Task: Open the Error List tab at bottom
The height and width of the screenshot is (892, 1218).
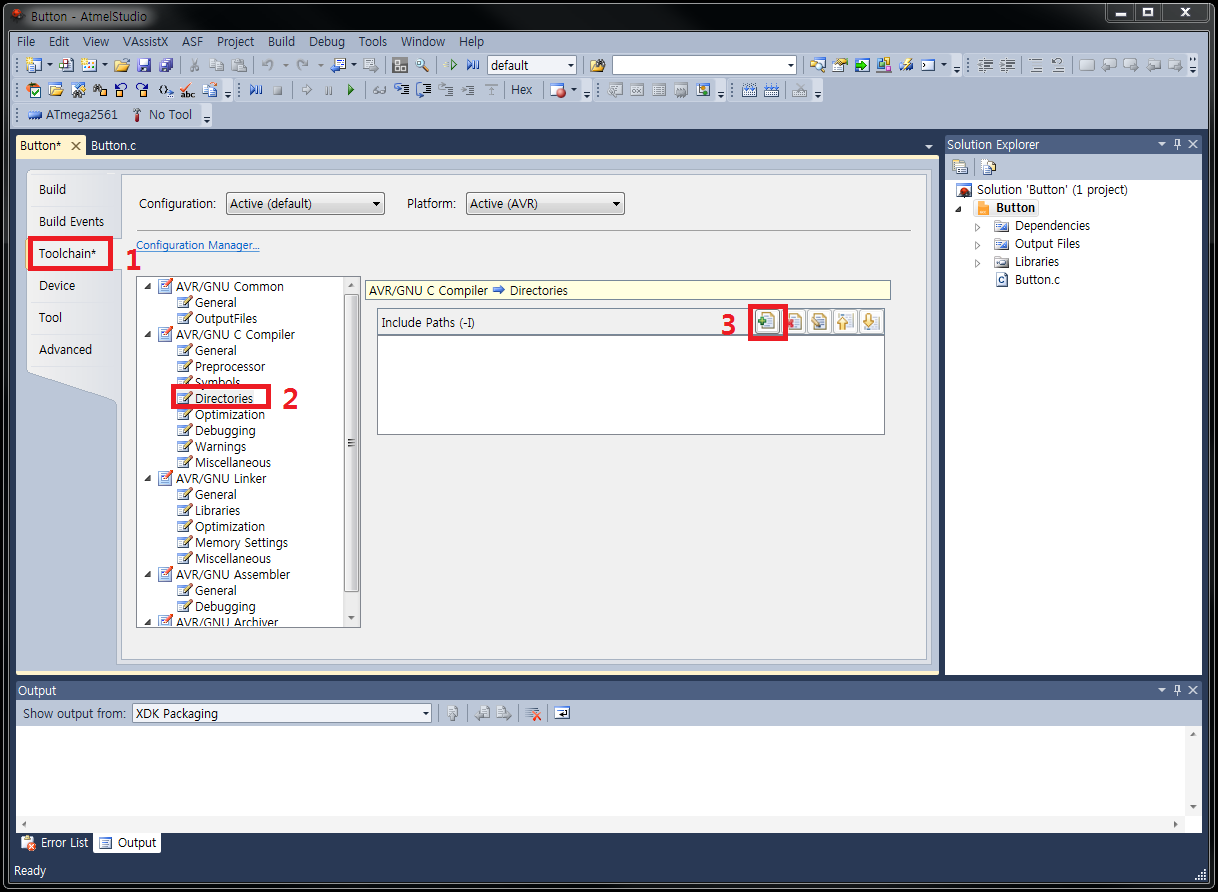Action: pyautogui.click(x=56, y=843)
